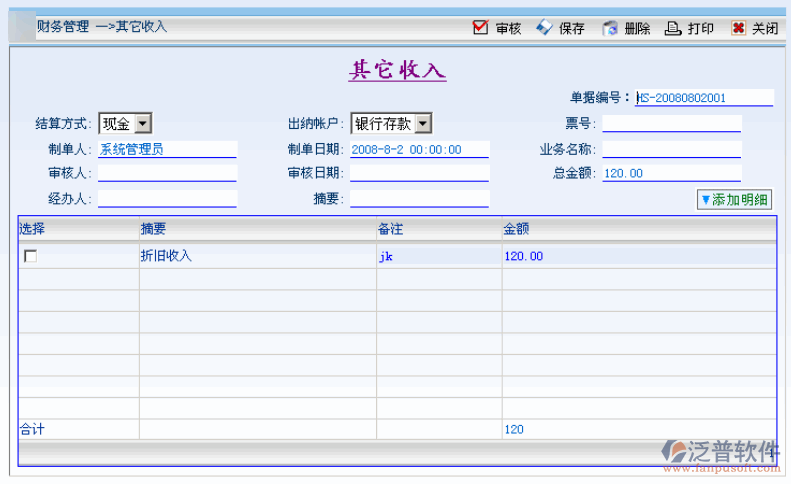
Task: Focus the empty 审核人 field
Action: pyautogui.click(x=167, y=174)
